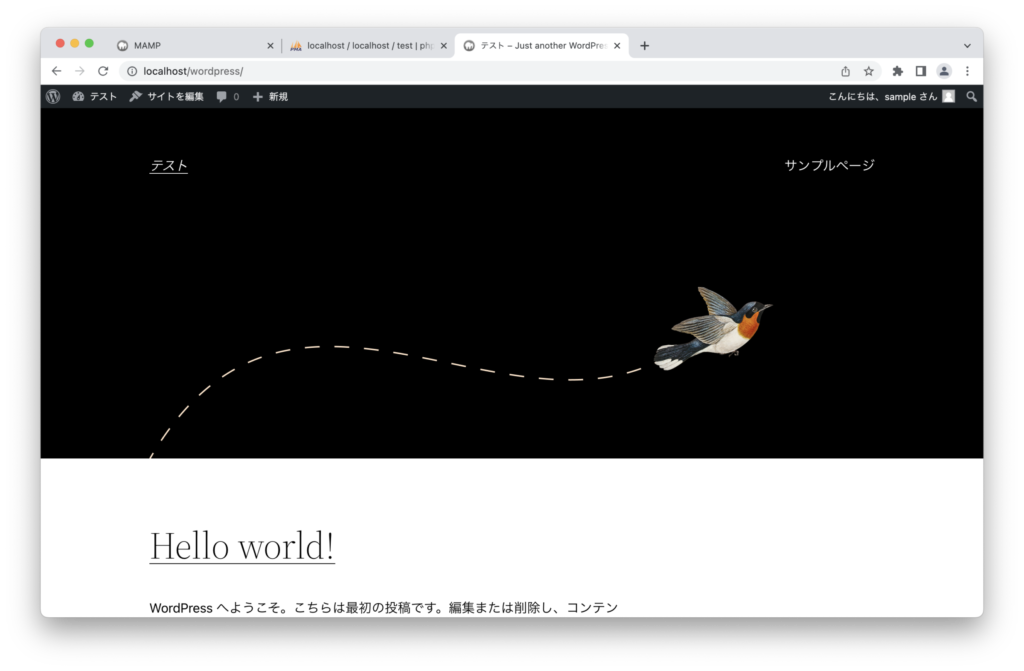The width and height of the screenshot is (1024, 671).
Task: Open Chrome's three-dot menu
Action: tap(967, 71)
